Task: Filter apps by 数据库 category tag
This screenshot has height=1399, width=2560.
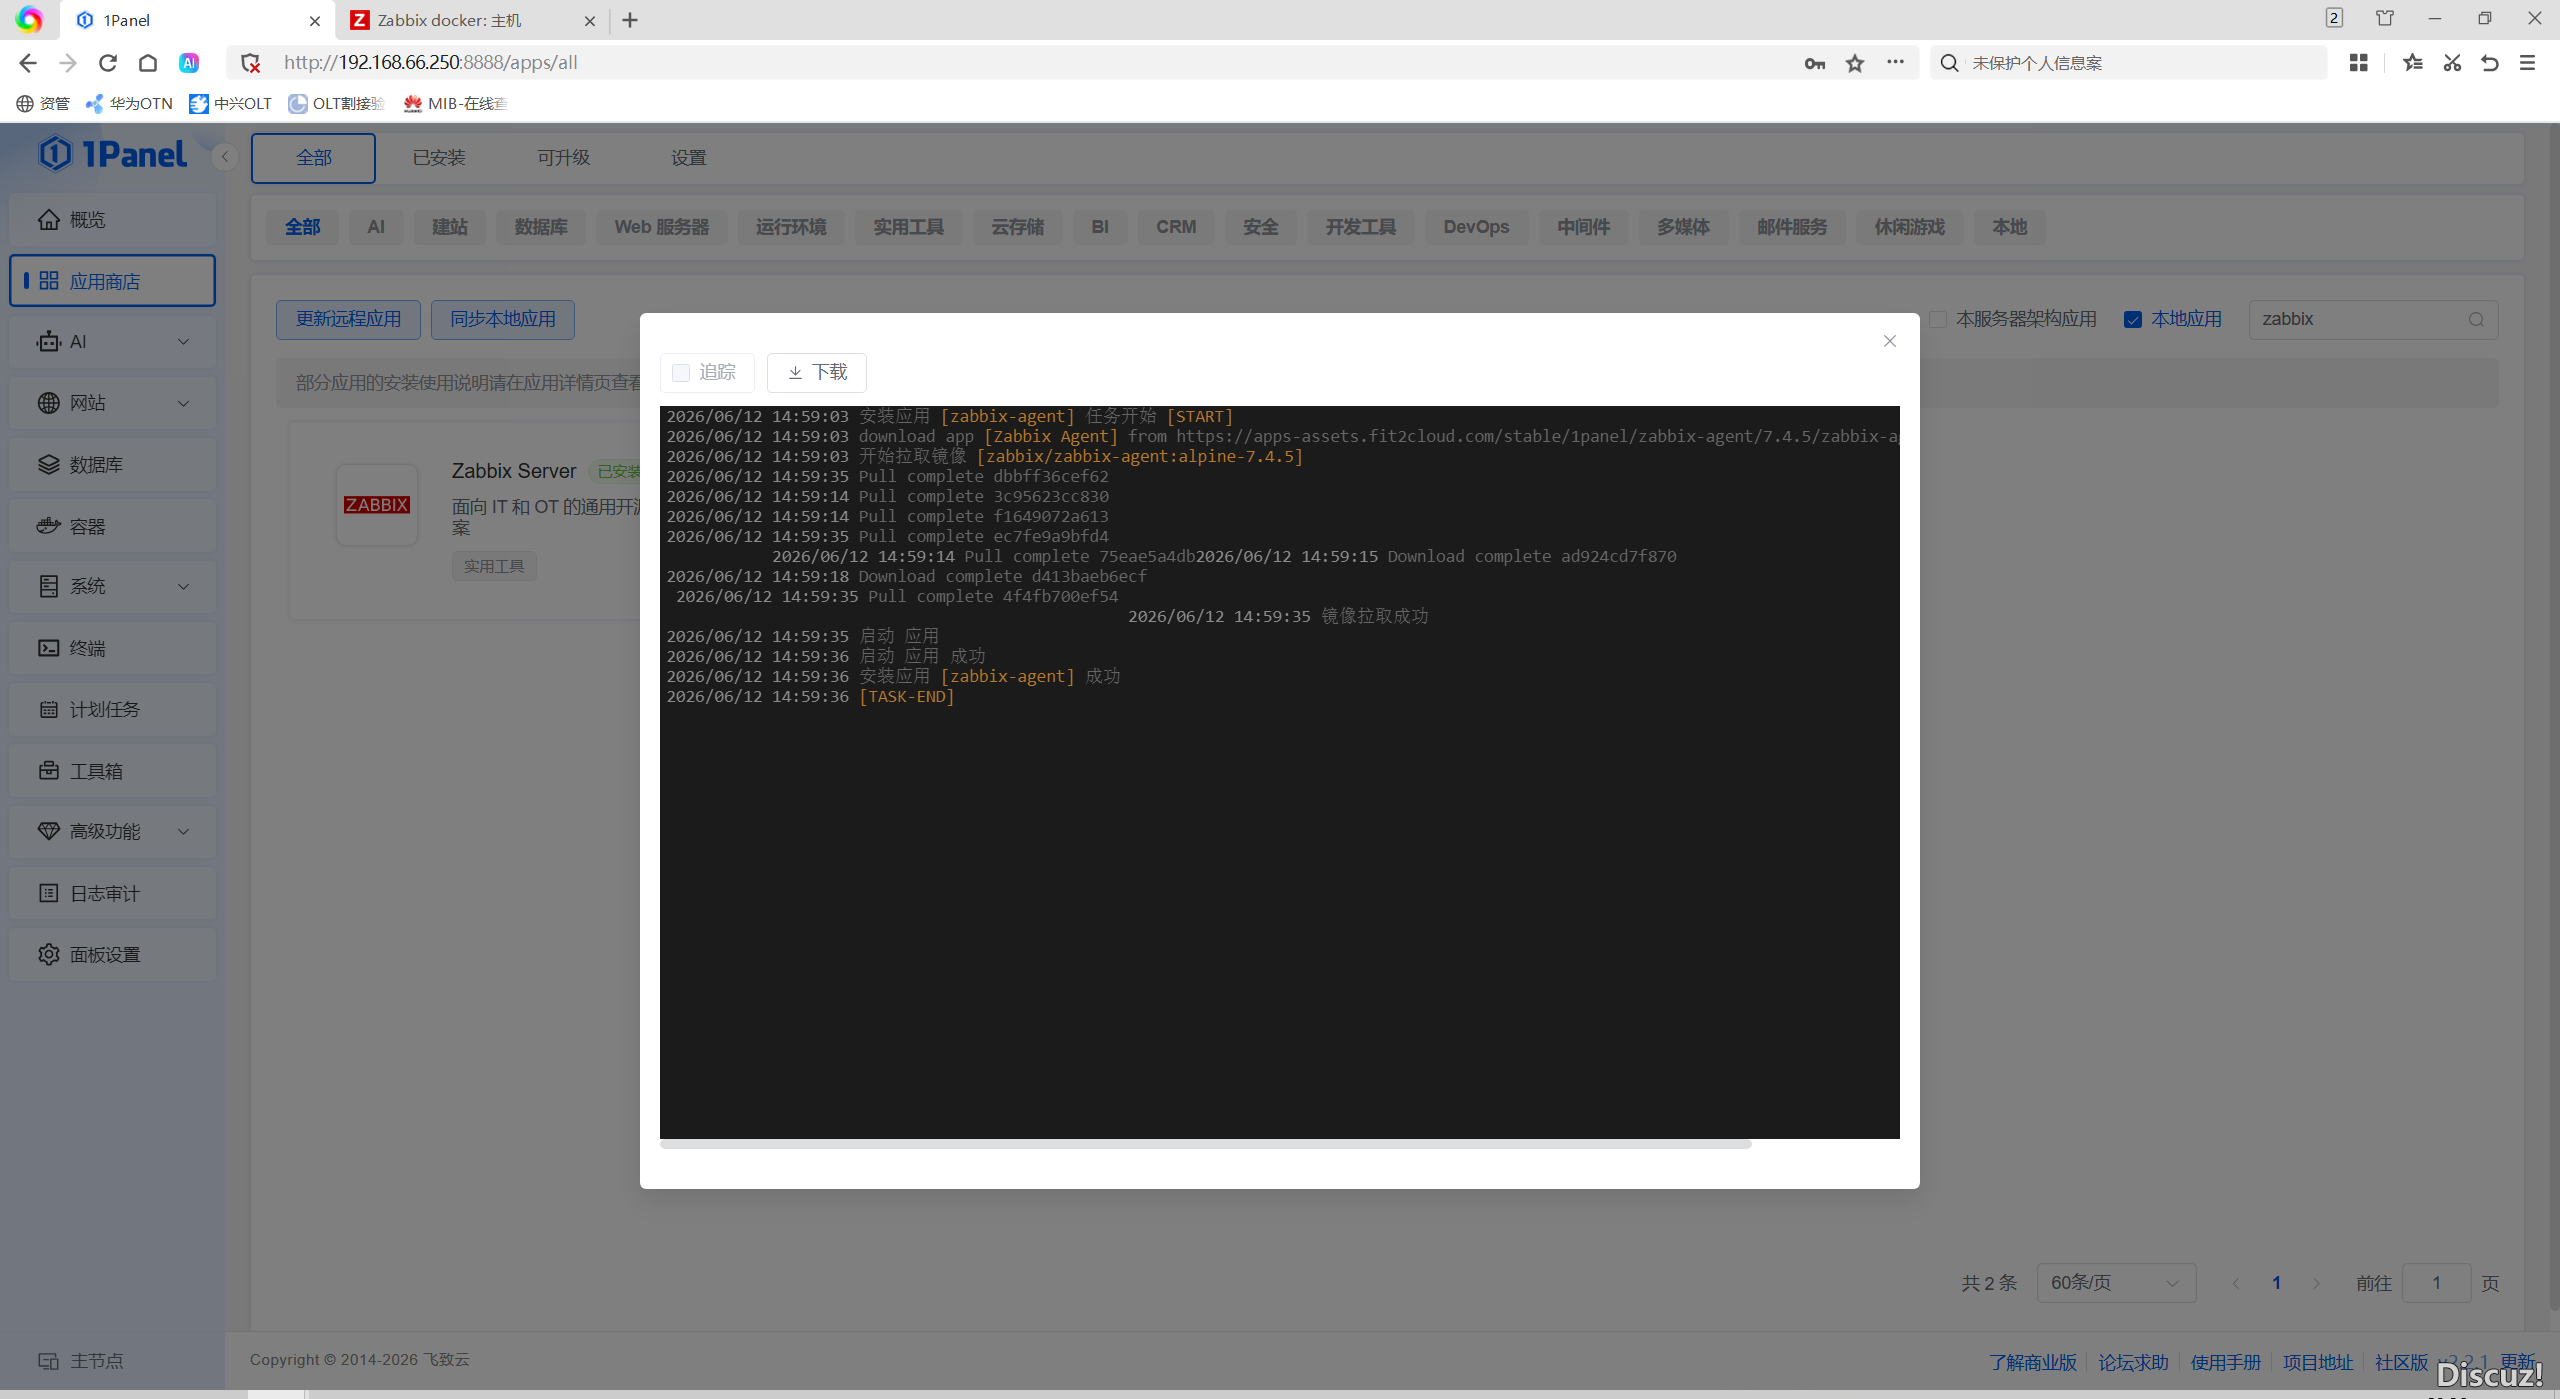Action: [541, 227]
